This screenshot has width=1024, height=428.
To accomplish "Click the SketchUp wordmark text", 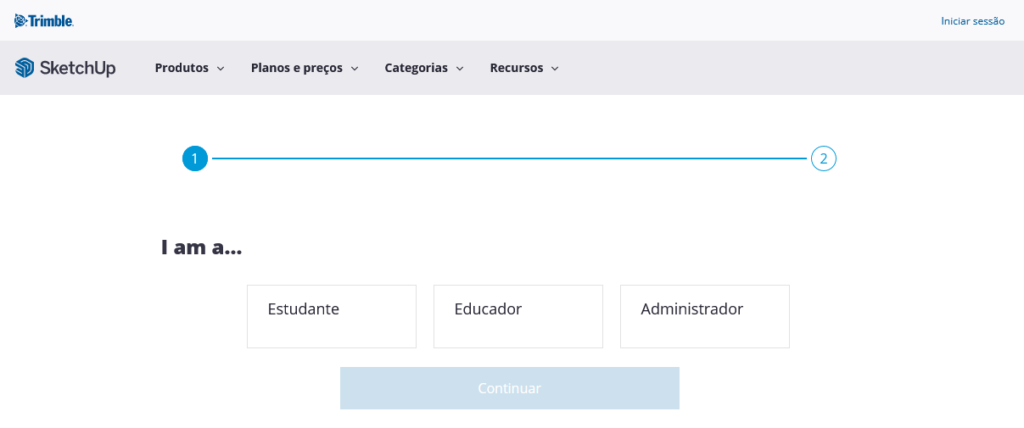I will pyautogui.click(x=77, y=68).
